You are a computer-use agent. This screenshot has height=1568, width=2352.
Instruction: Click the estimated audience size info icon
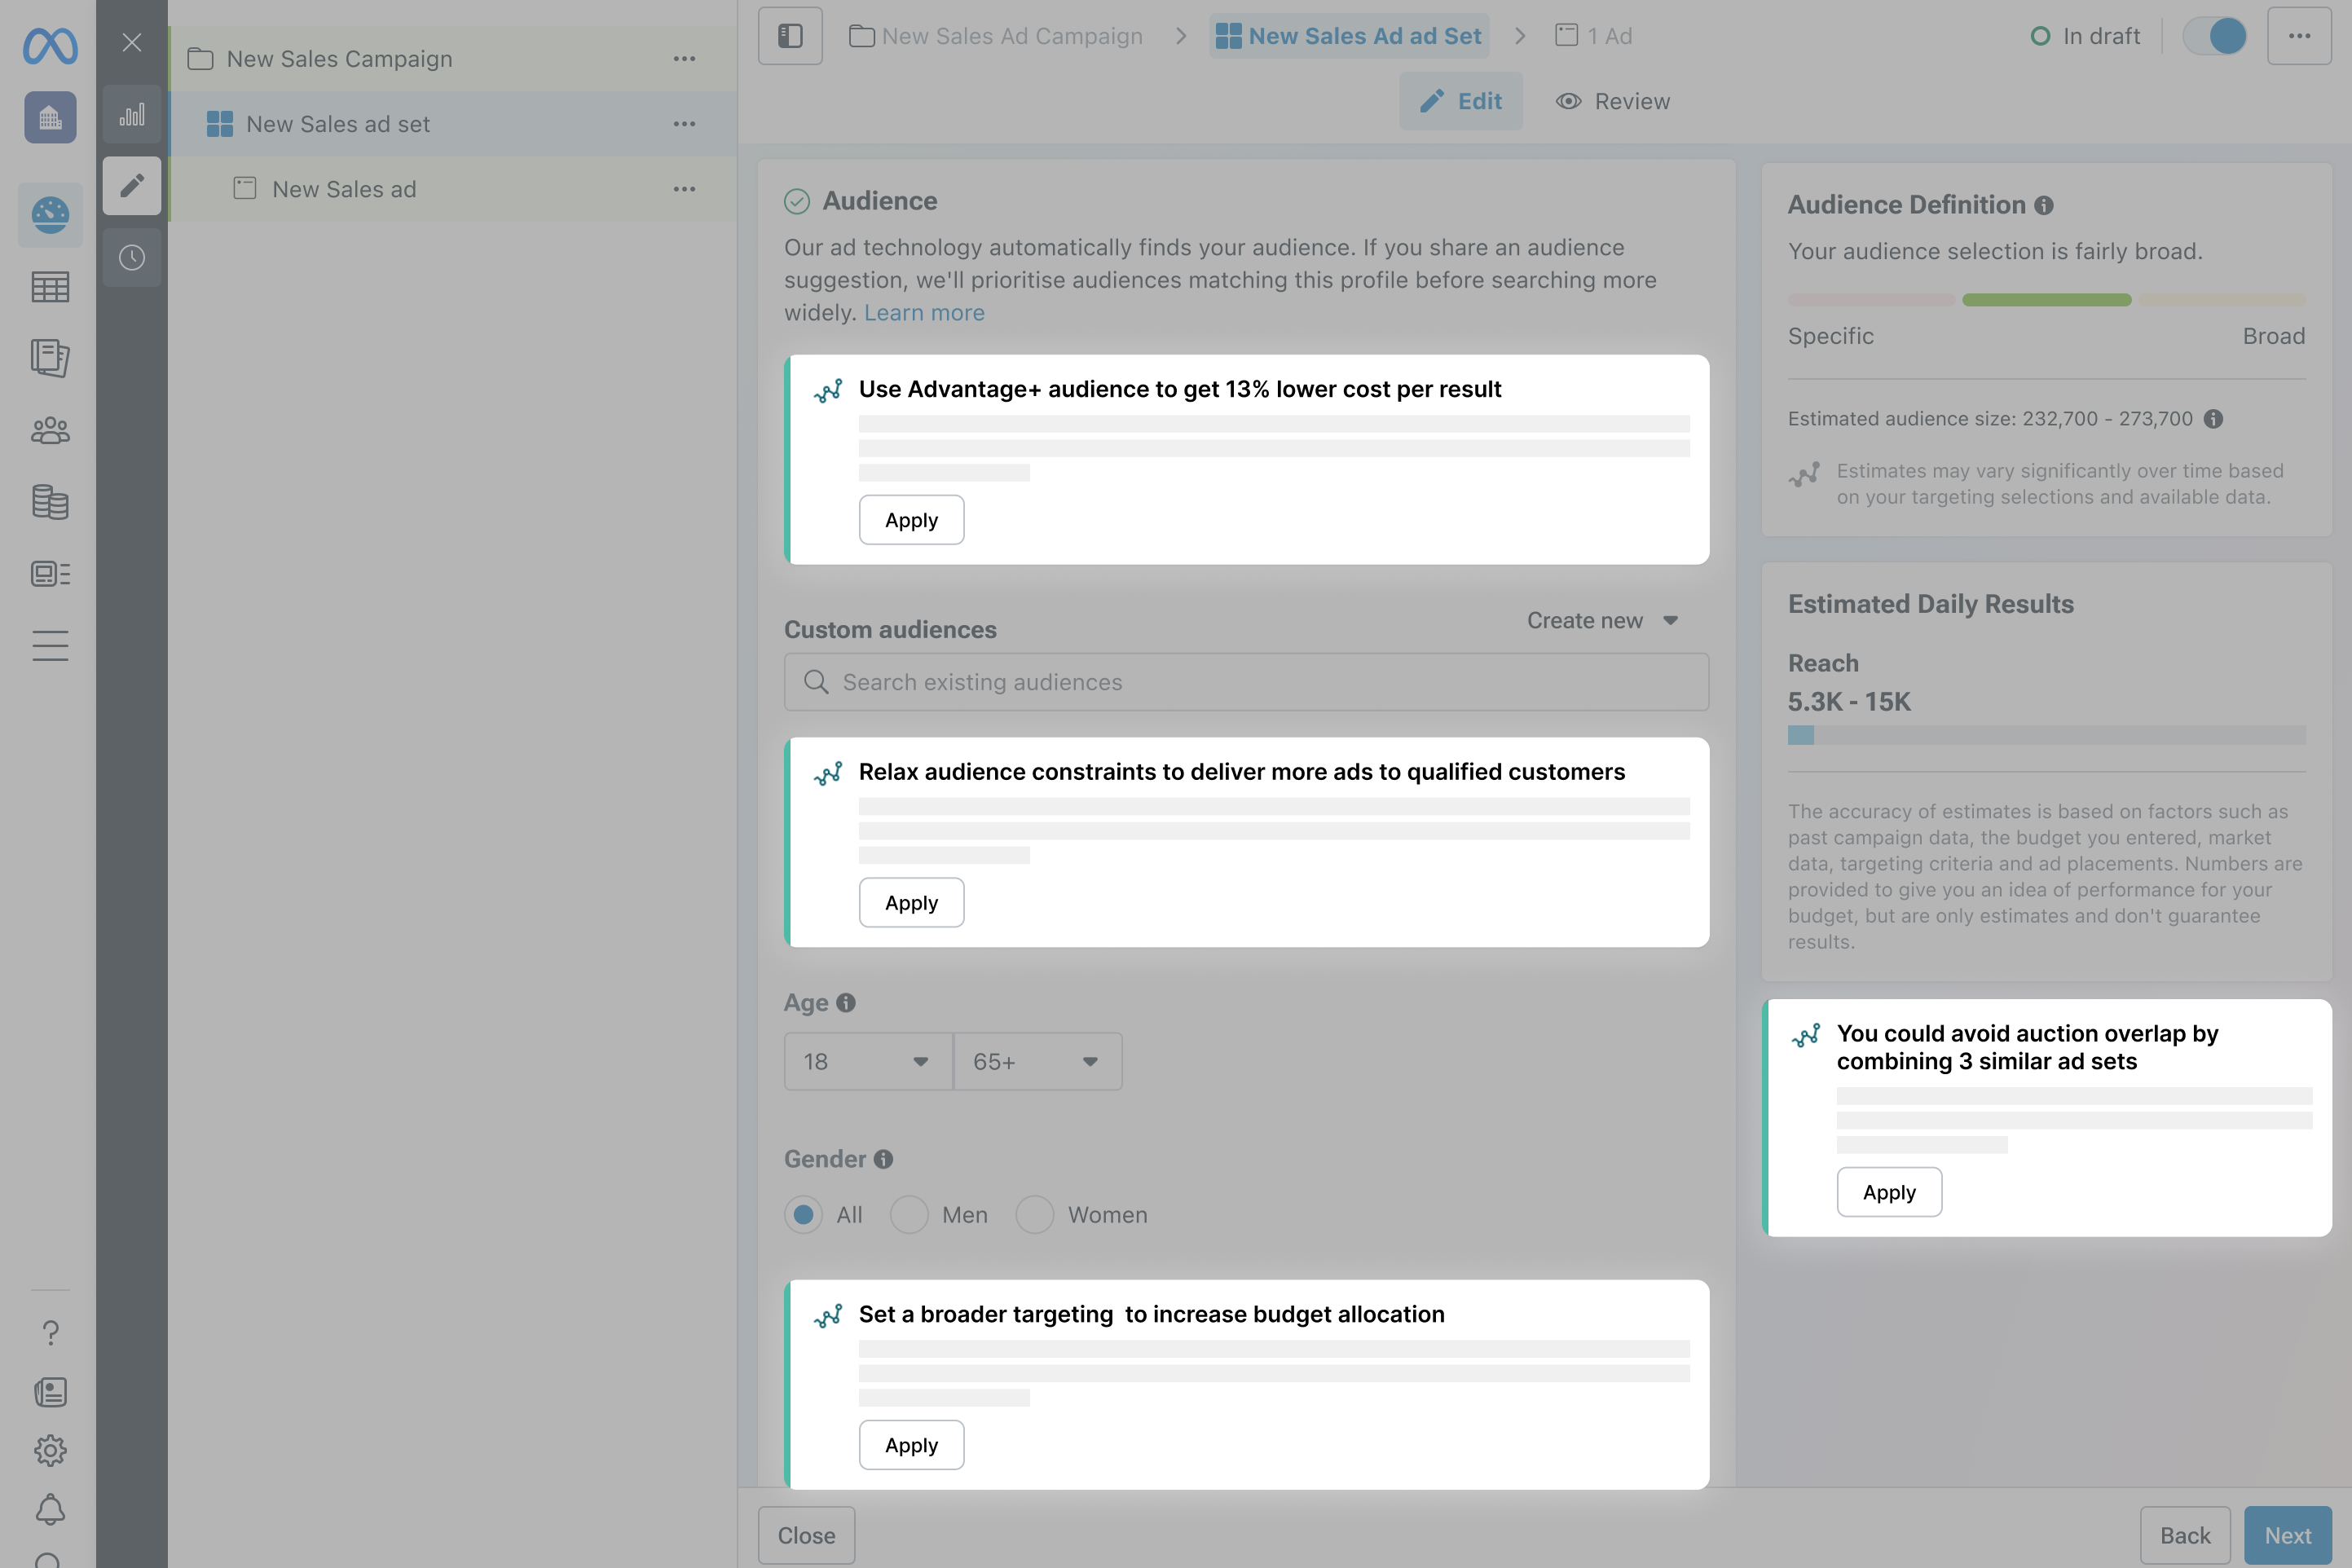[2214, 419]
